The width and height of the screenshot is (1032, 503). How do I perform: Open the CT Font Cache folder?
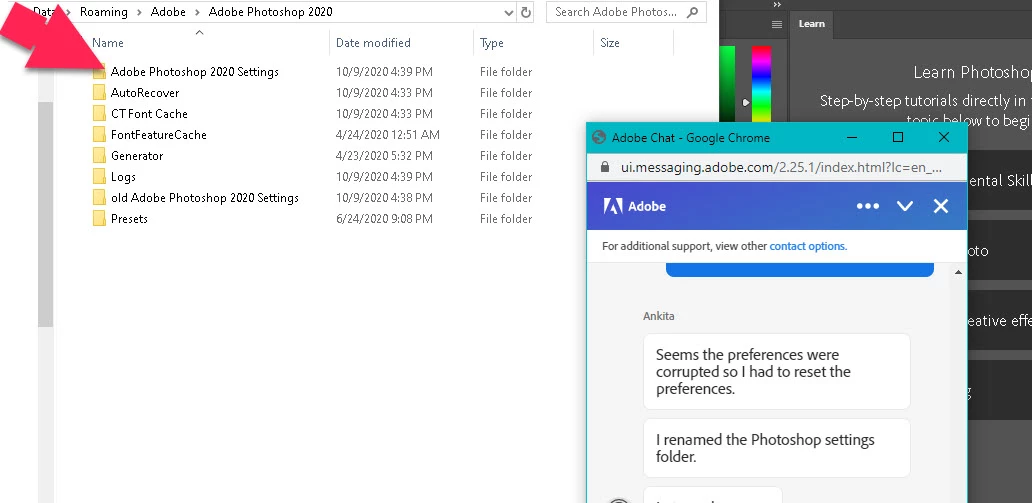pos(149,114)
